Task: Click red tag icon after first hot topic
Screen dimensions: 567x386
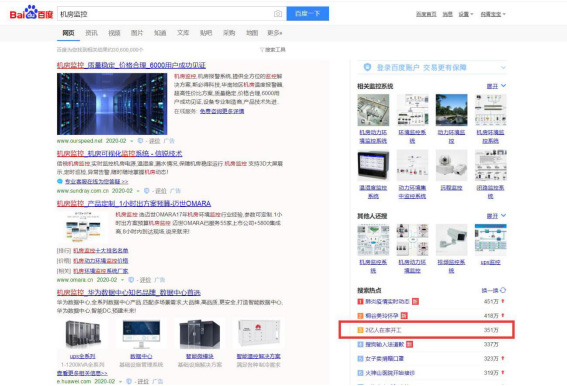Action: point(415,301)
